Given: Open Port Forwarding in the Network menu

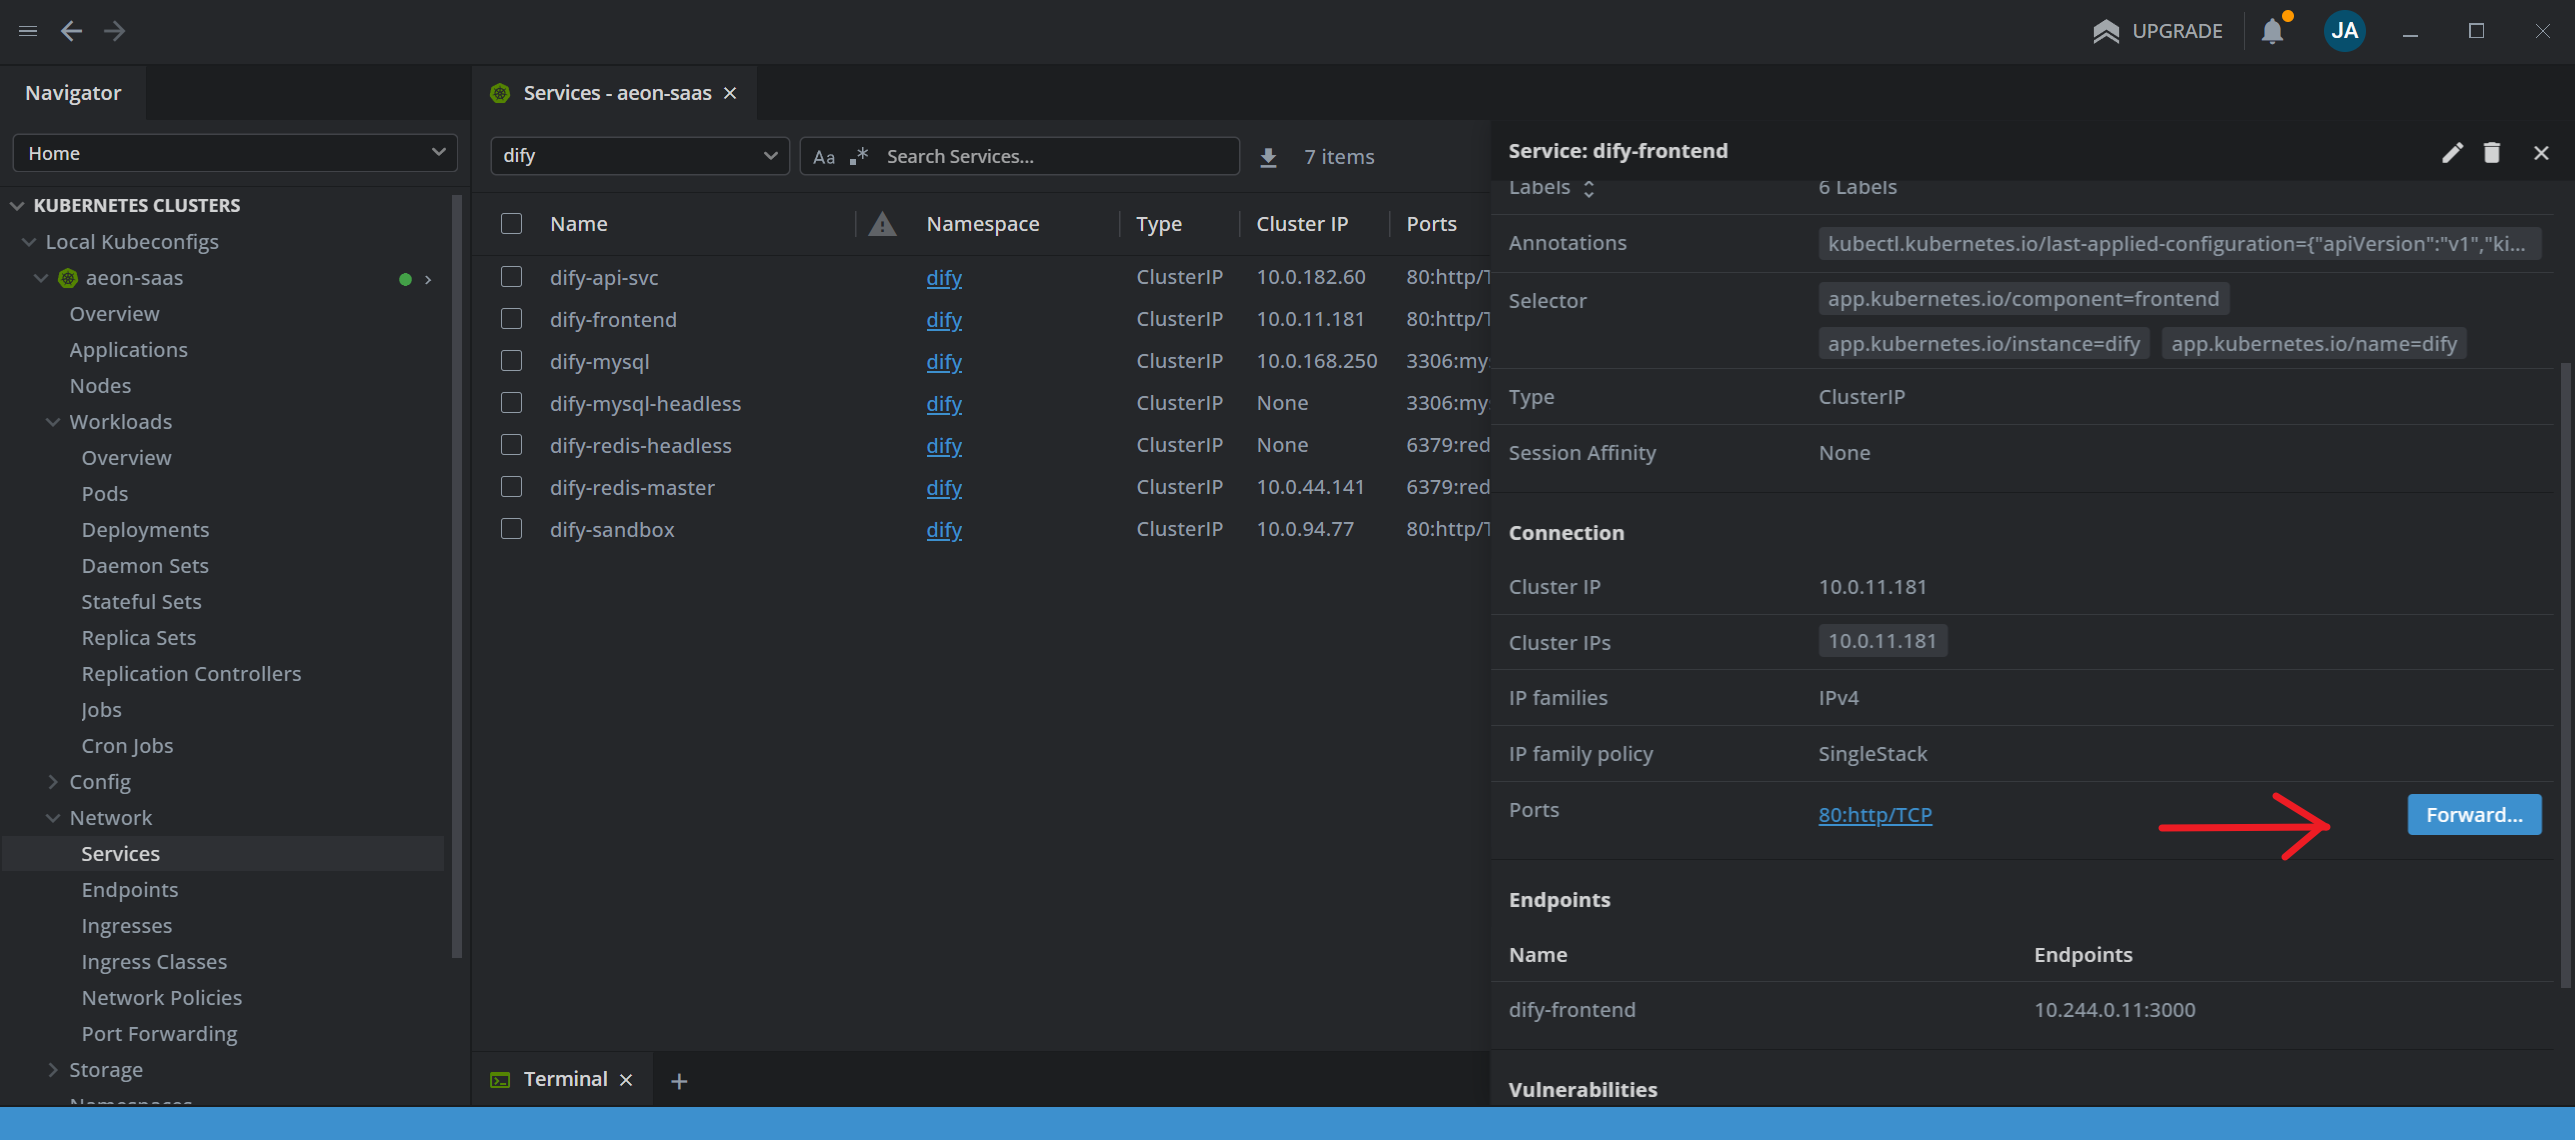Looking at the screenshot, I should tap(159, 1033).
